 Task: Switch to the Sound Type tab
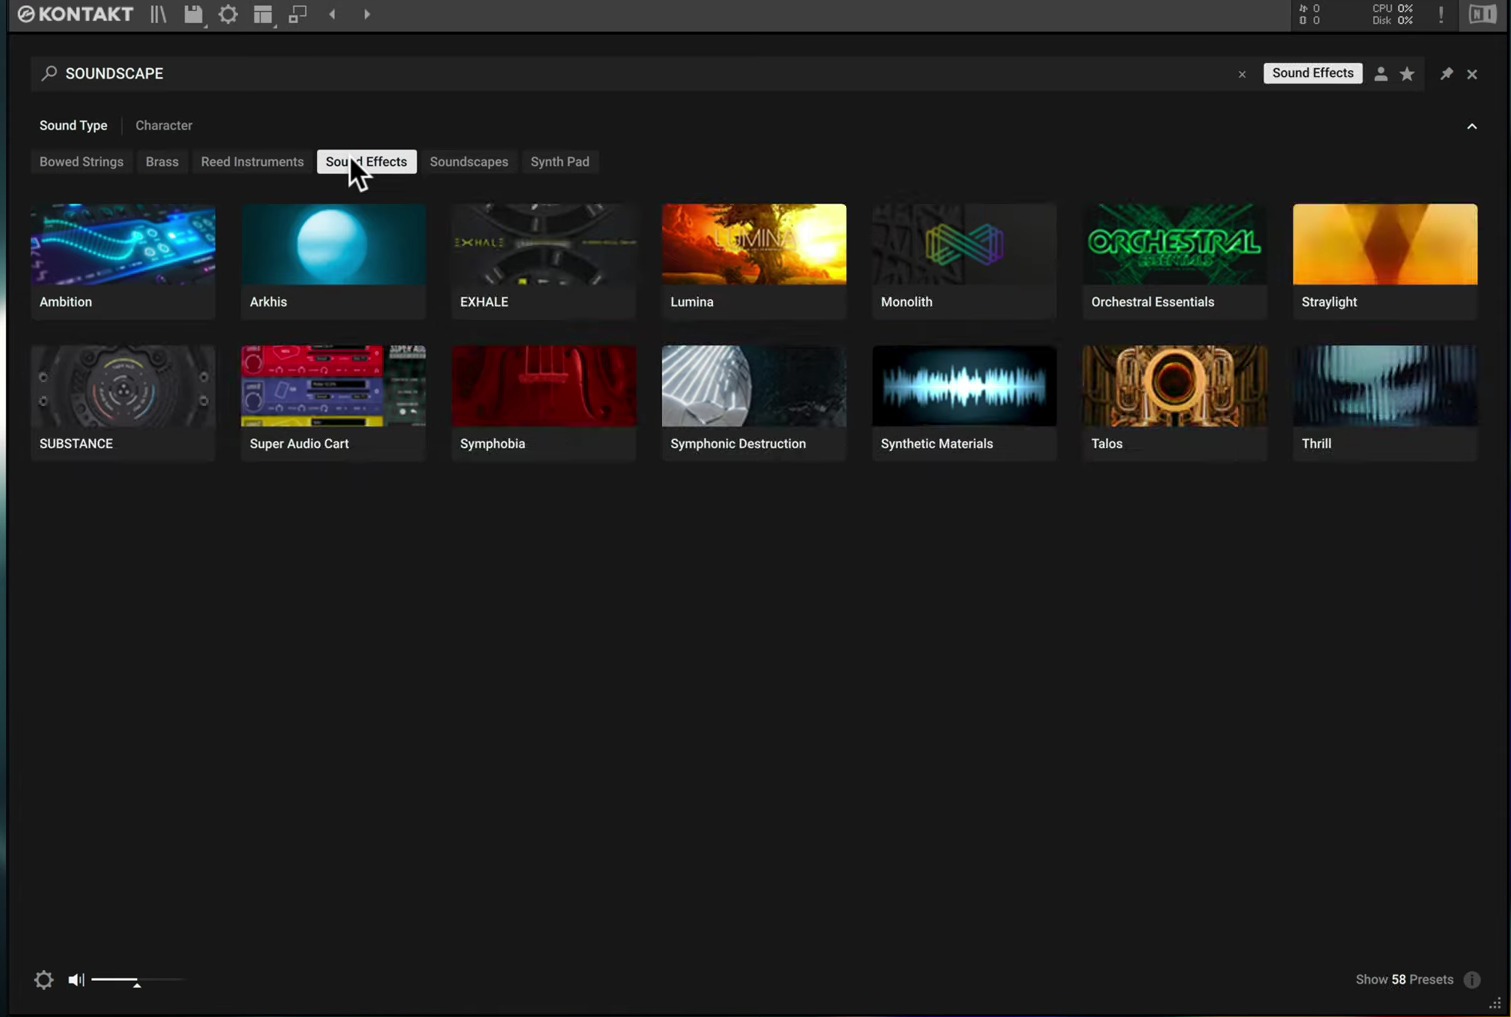click(x=73, y=126)
